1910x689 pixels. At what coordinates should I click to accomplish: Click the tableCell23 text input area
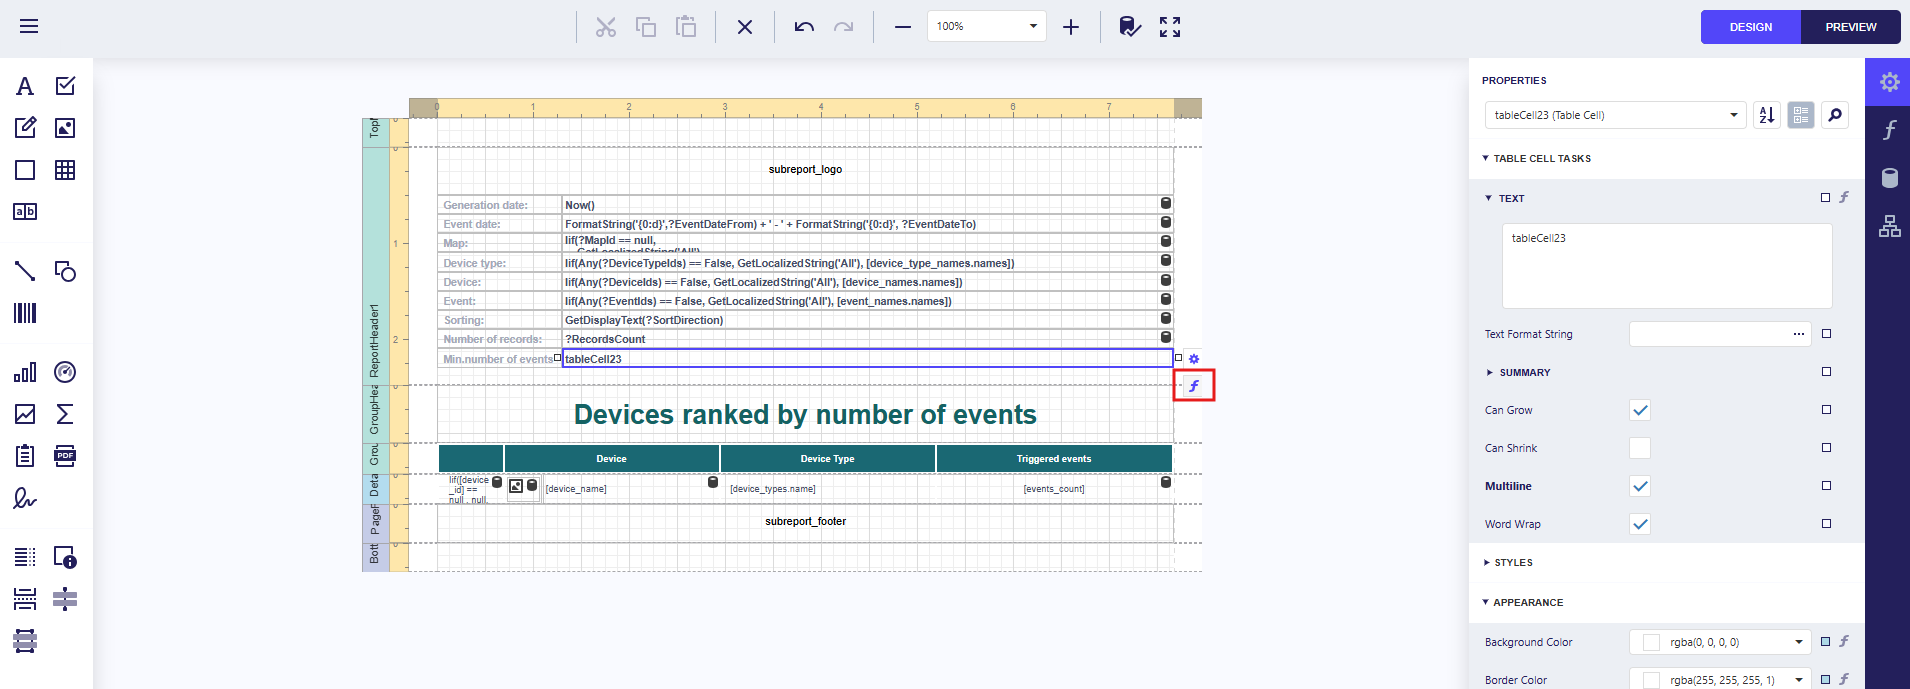(1666, 266)
